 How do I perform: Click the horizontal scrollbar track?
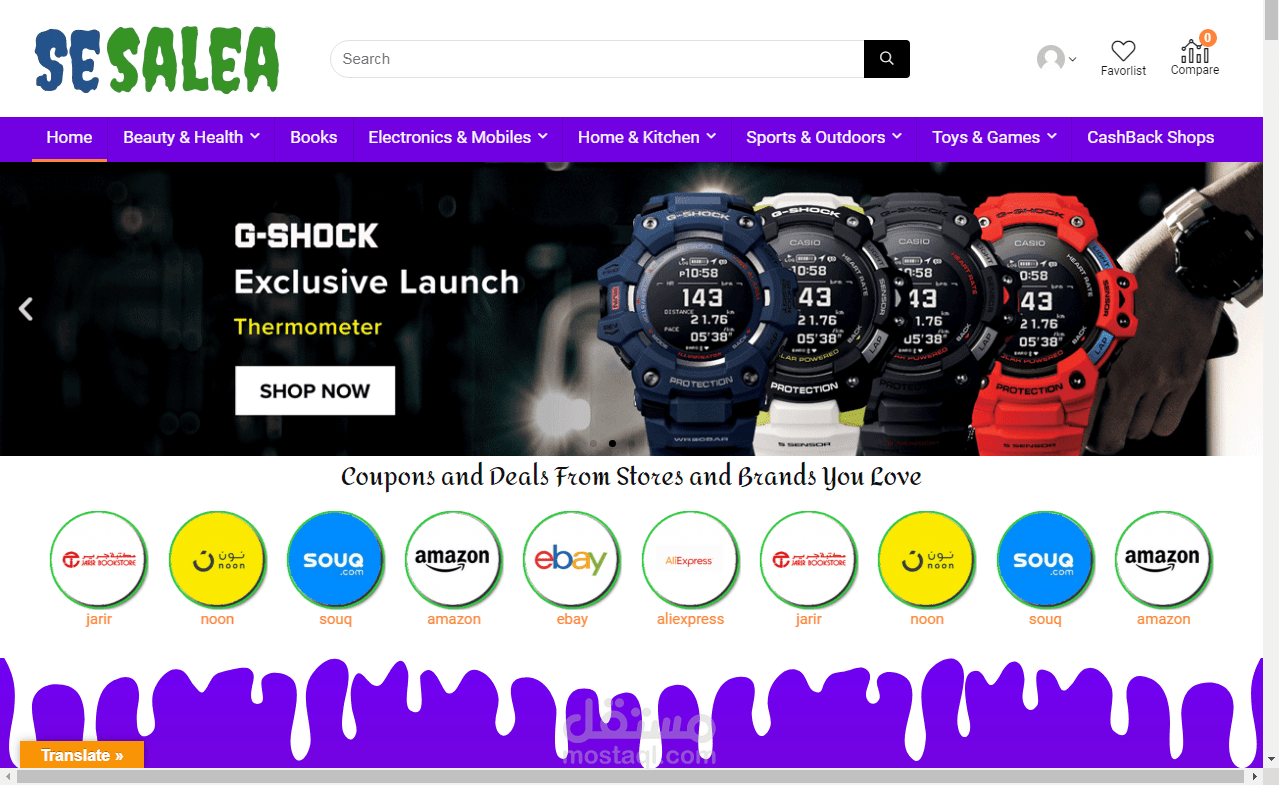click(630, 776)
